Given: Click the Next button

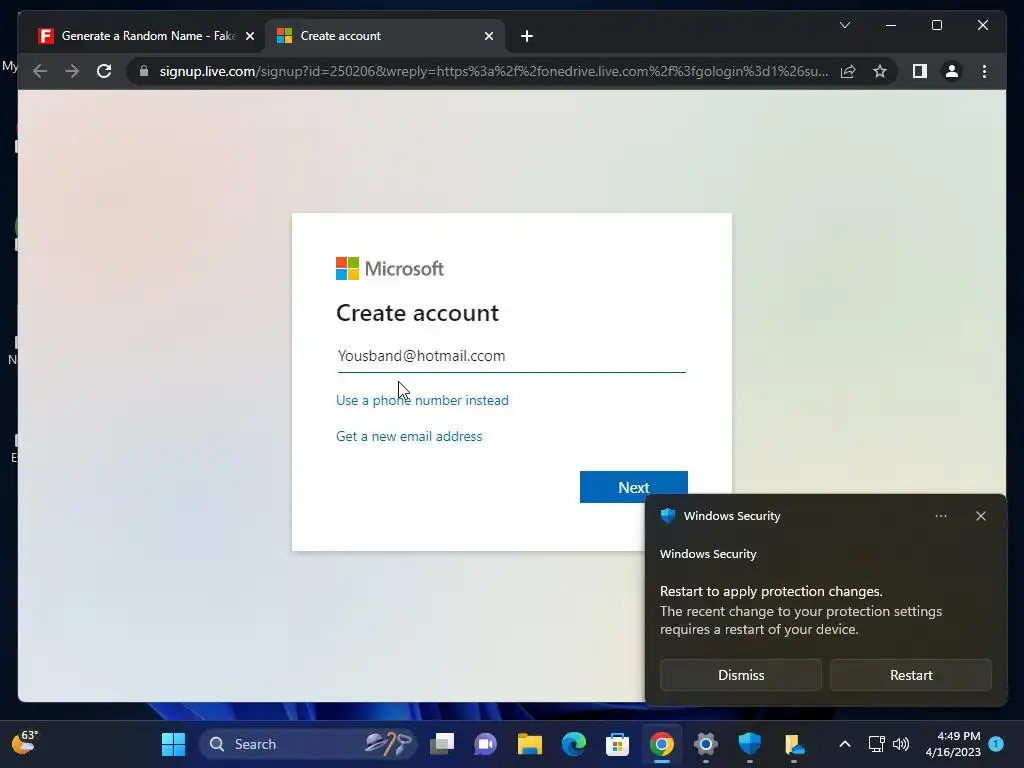Looking at the screenshot, I should click(x=633, y=487).
